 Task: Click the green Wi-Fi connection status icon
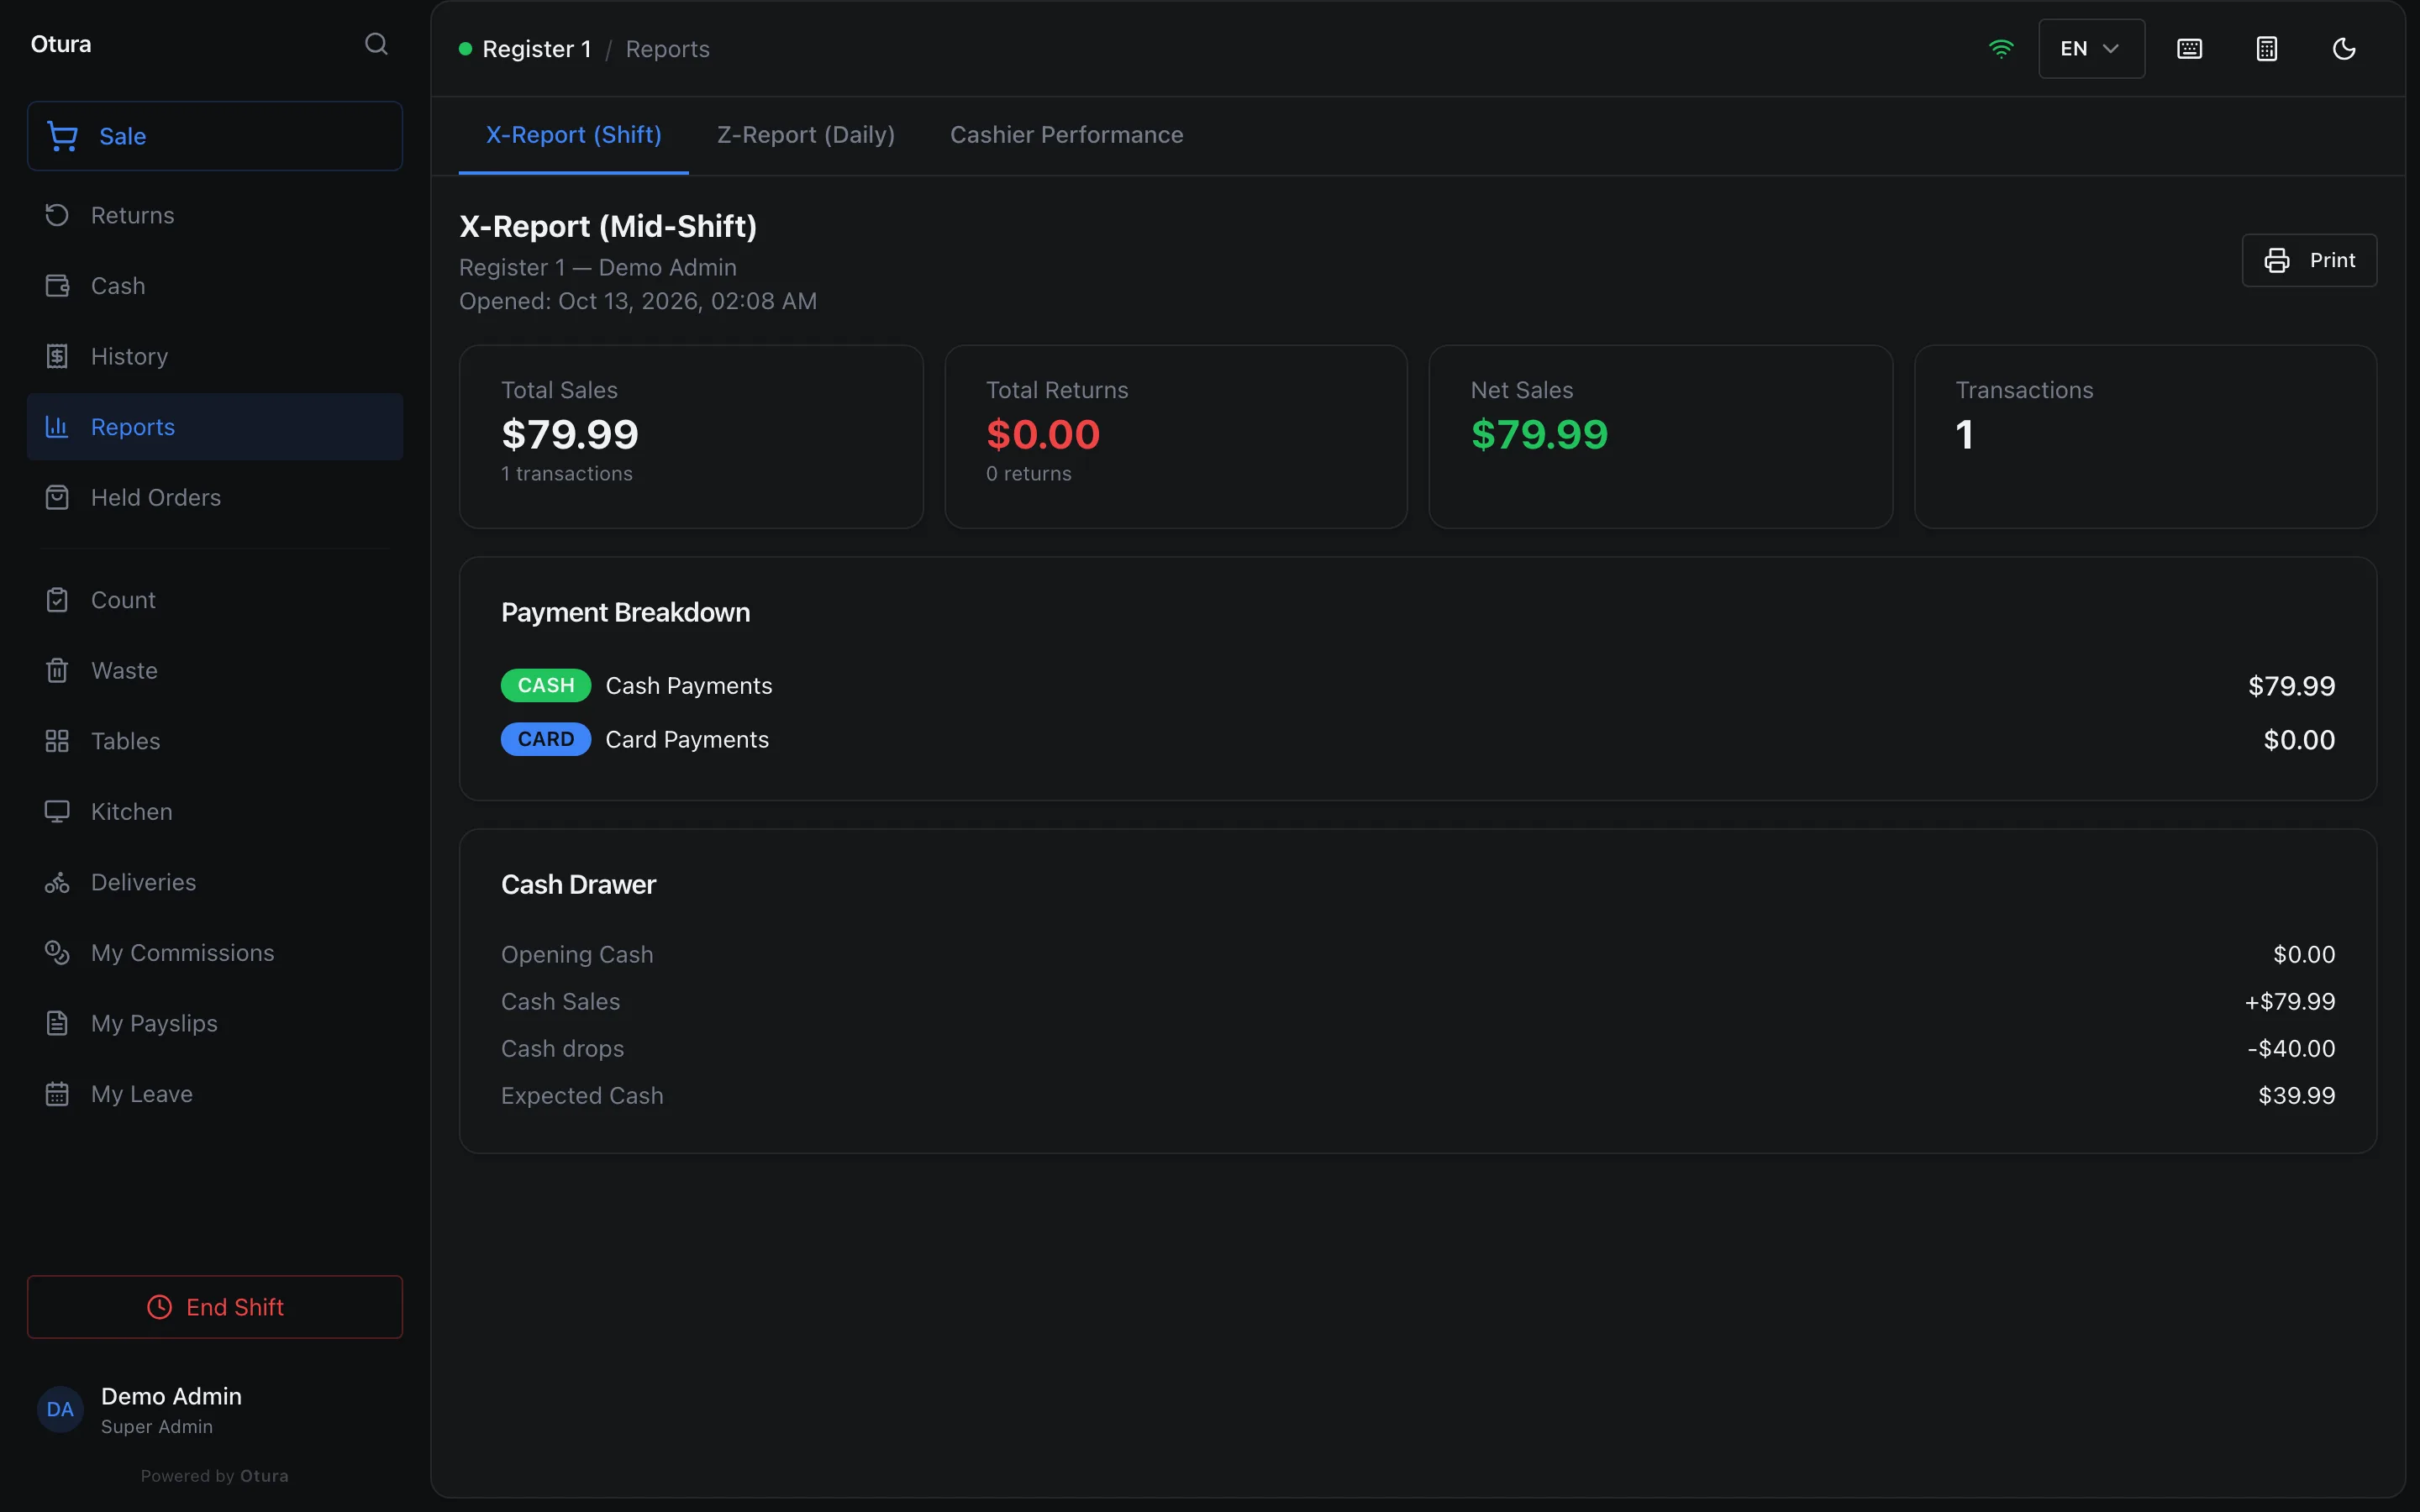2001,49
